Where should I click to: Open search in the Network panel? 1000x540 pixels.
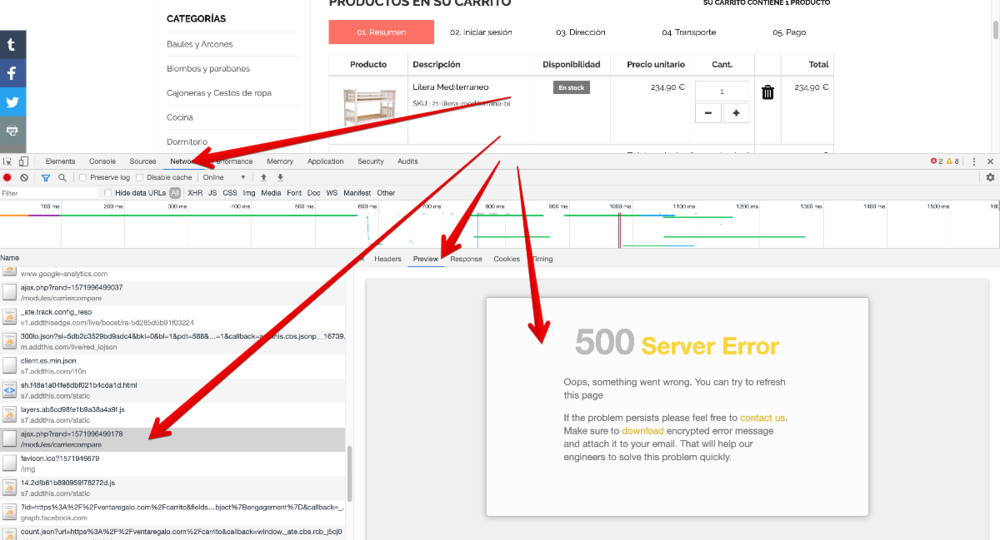[x=62, y=177]
